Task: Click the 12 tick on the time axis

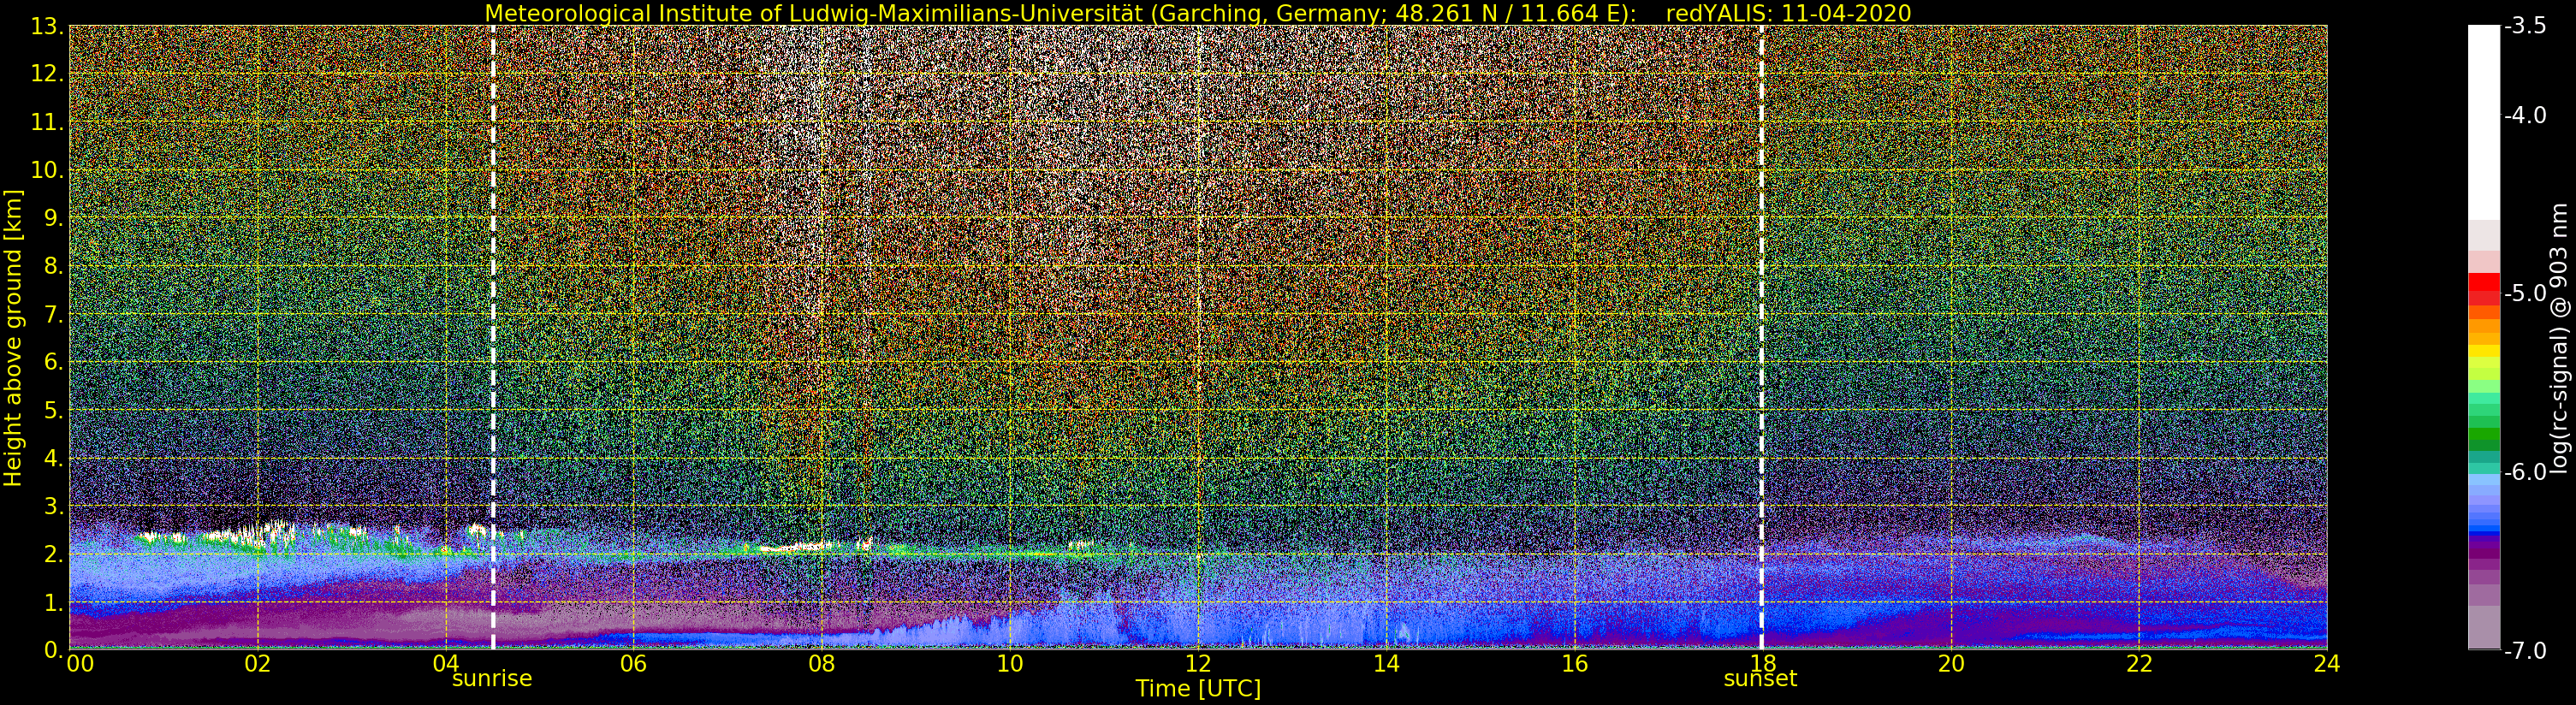Action: pyautogui.click(x=1197, y=663)
